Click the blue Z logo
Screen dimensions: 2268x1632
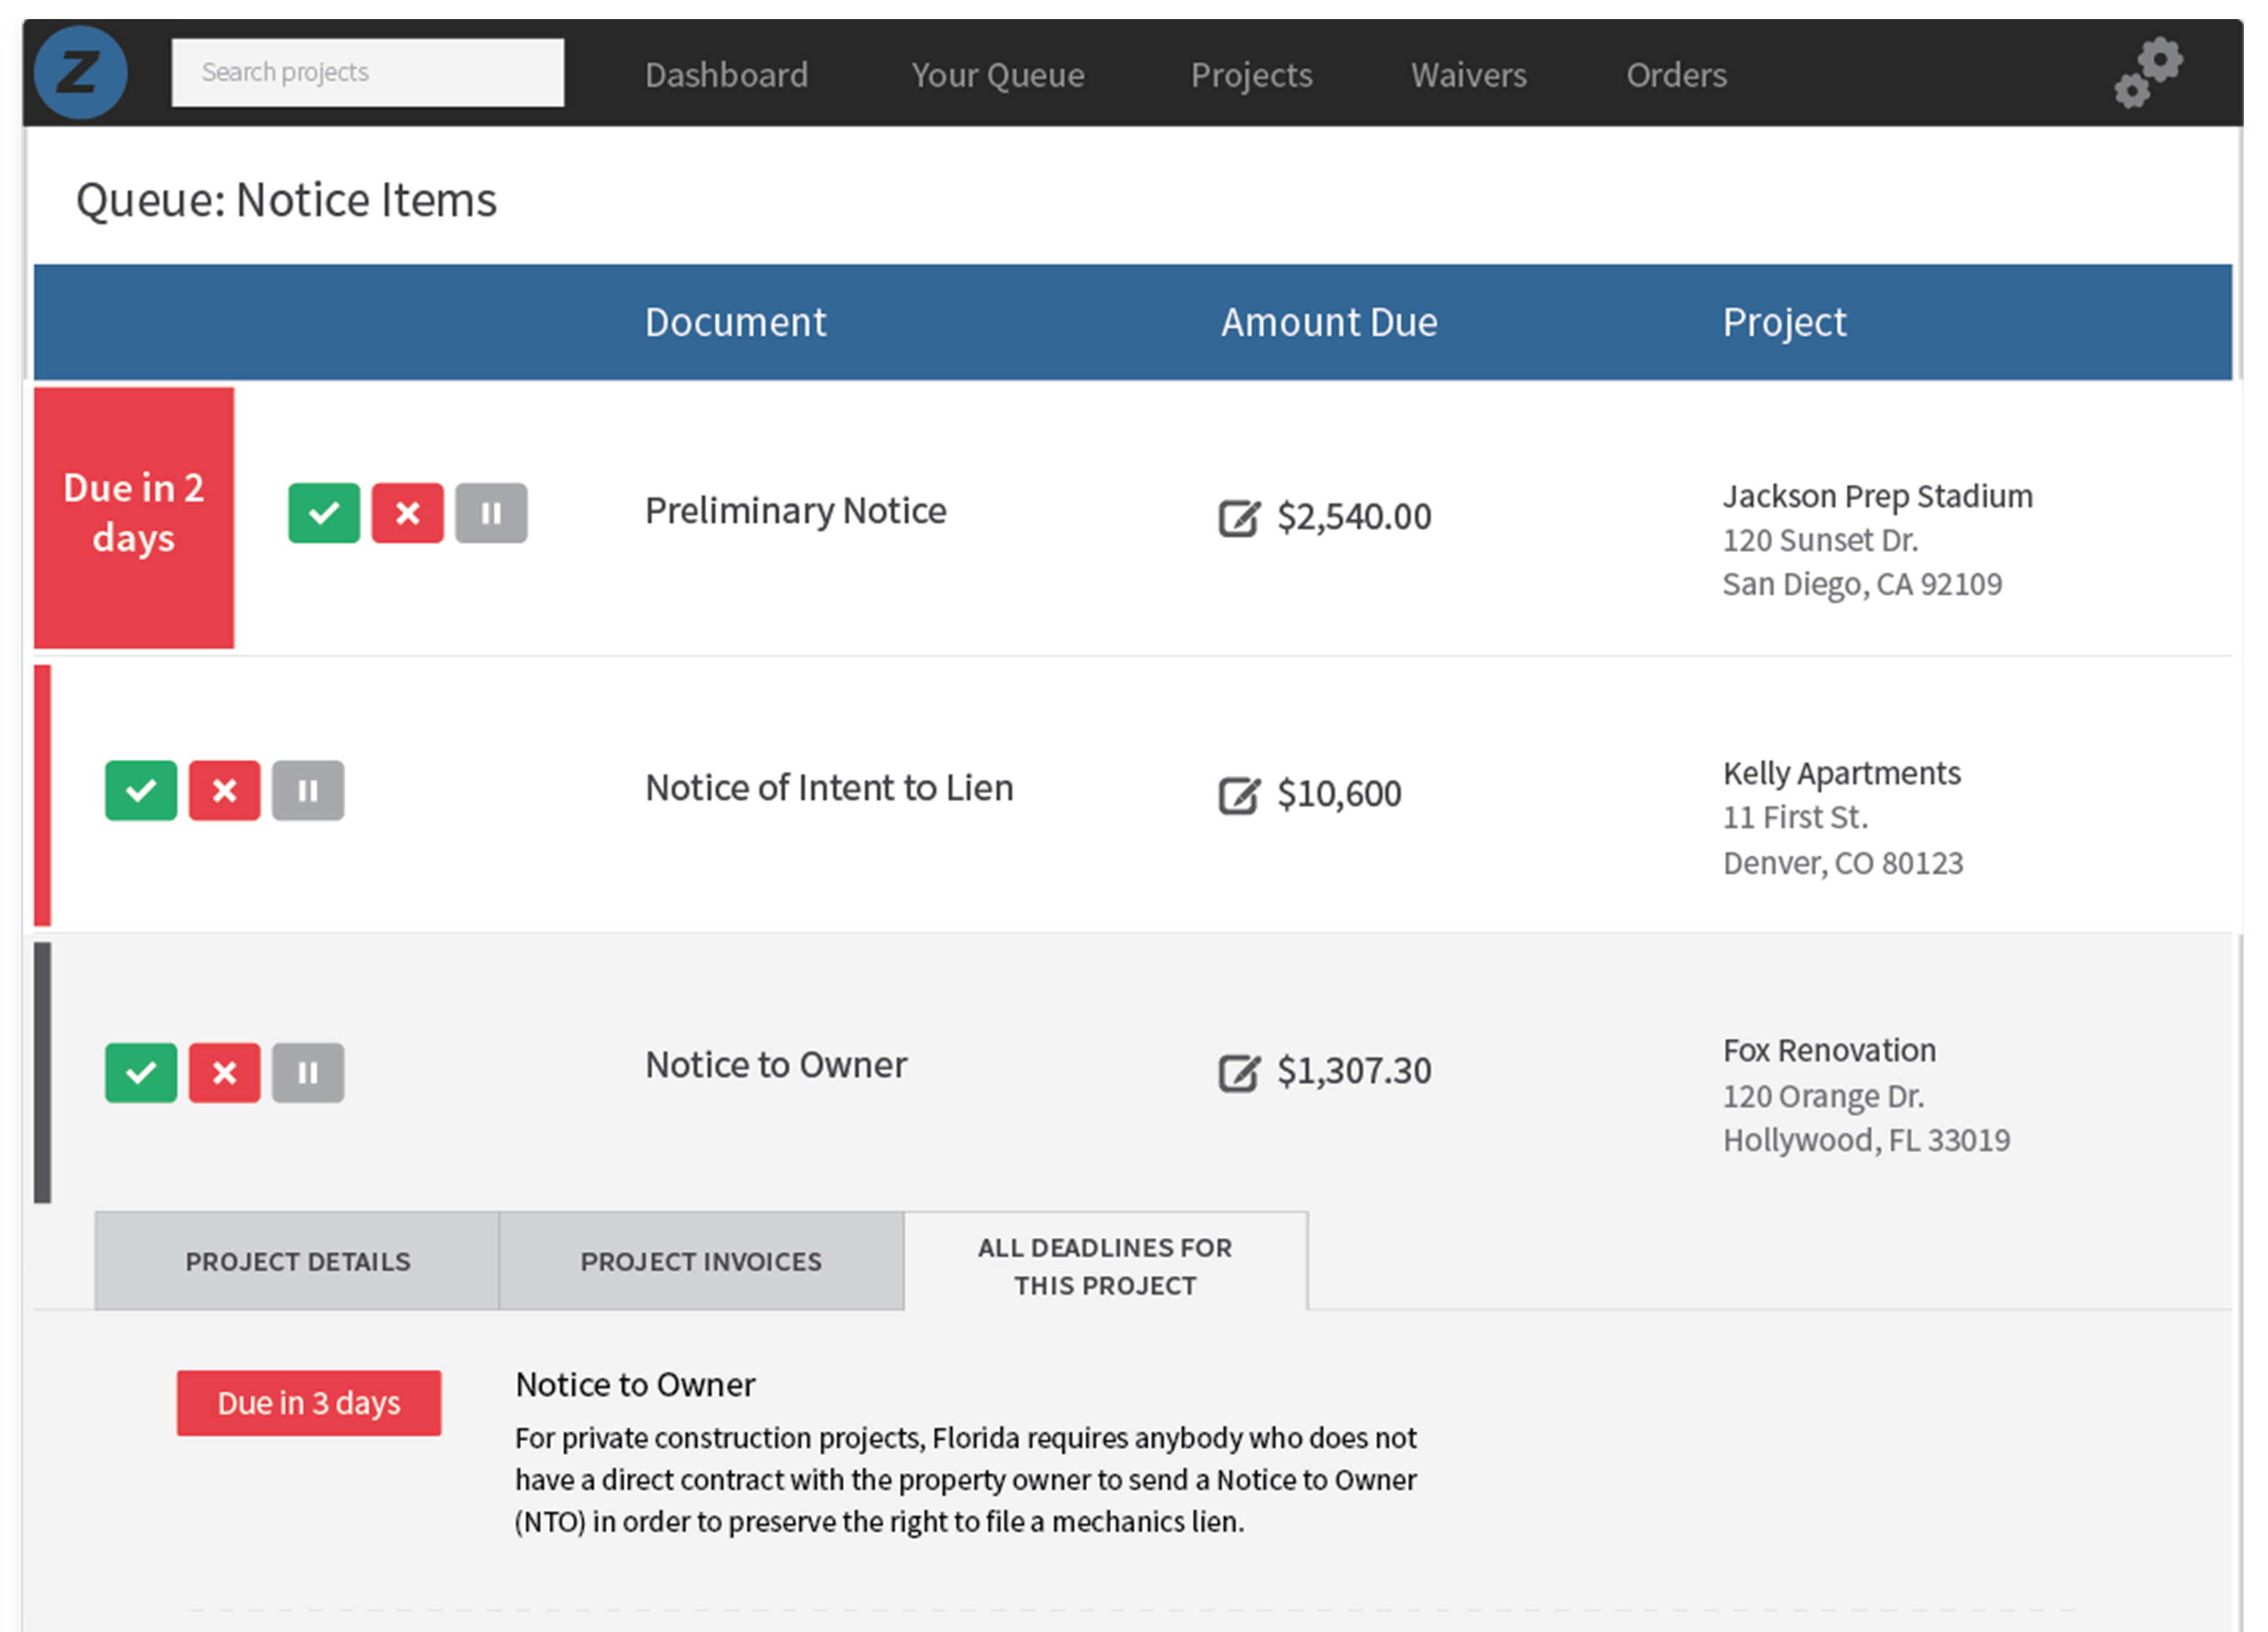(x=80, y=72)
